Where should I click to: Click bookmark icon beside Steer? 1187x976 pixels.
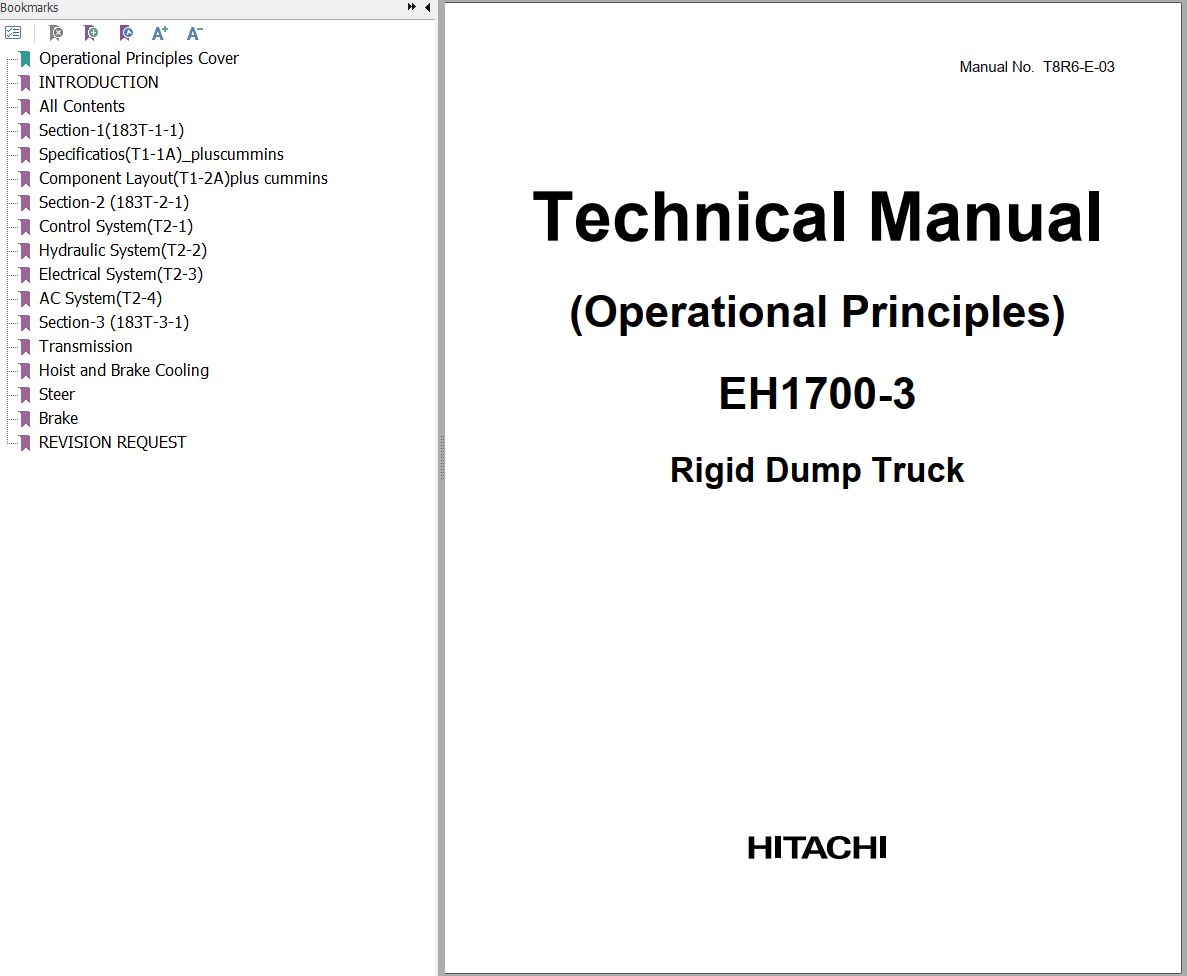pos(25,395)
